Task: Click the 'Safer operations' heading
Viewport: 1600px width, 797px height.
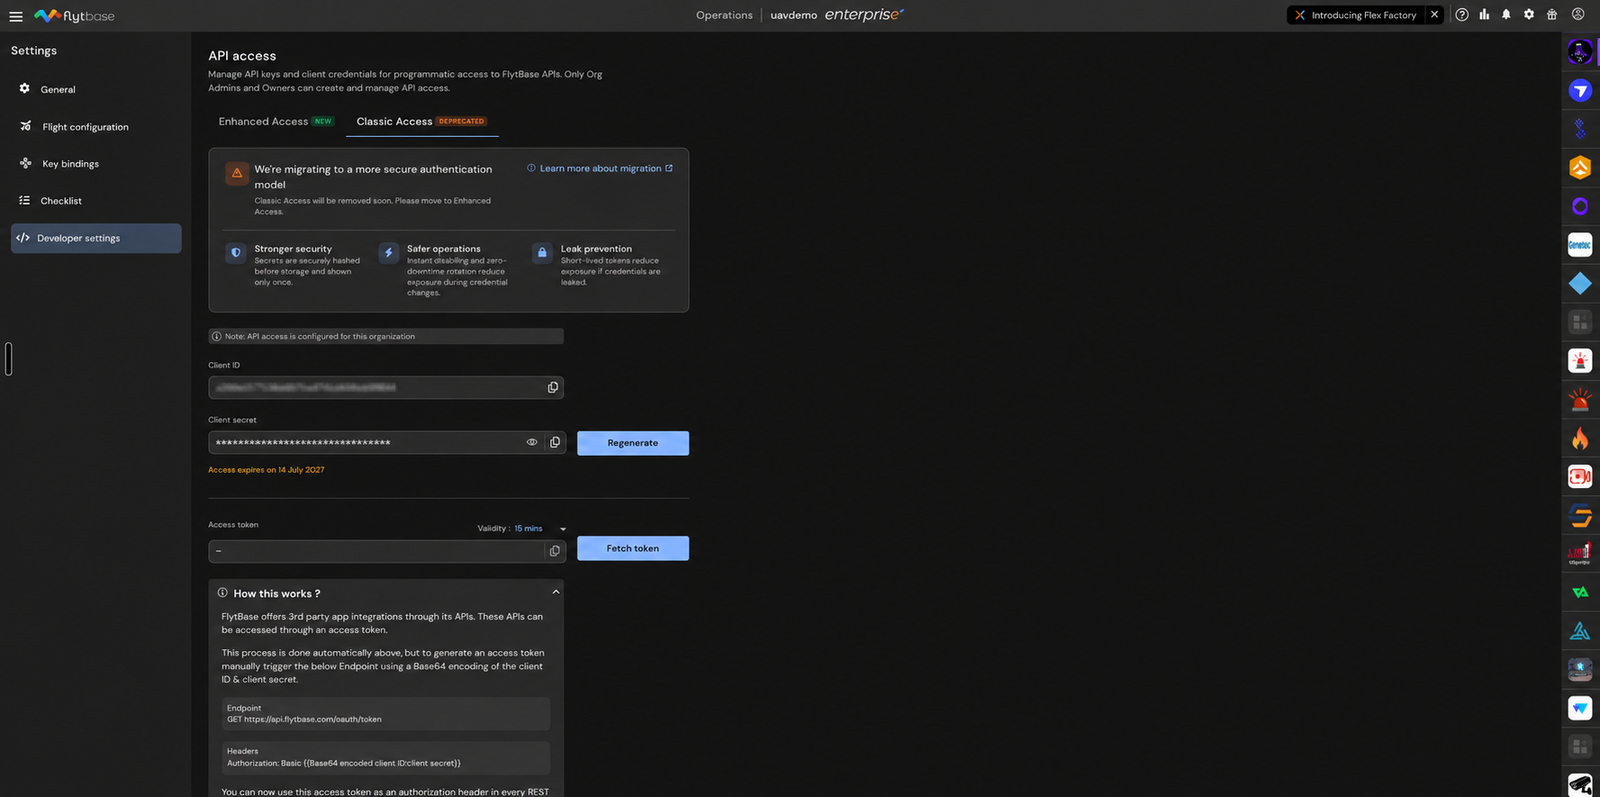Action: pyautogui.click(x=443, y=249)
